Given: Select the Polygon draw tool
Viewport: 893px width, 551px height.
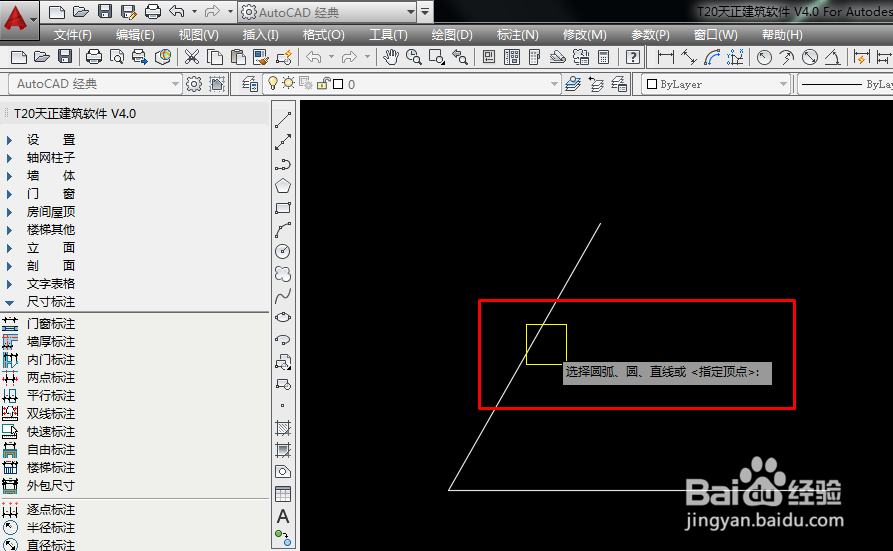Looking at the screenshot, I should (x=283, y=186).
